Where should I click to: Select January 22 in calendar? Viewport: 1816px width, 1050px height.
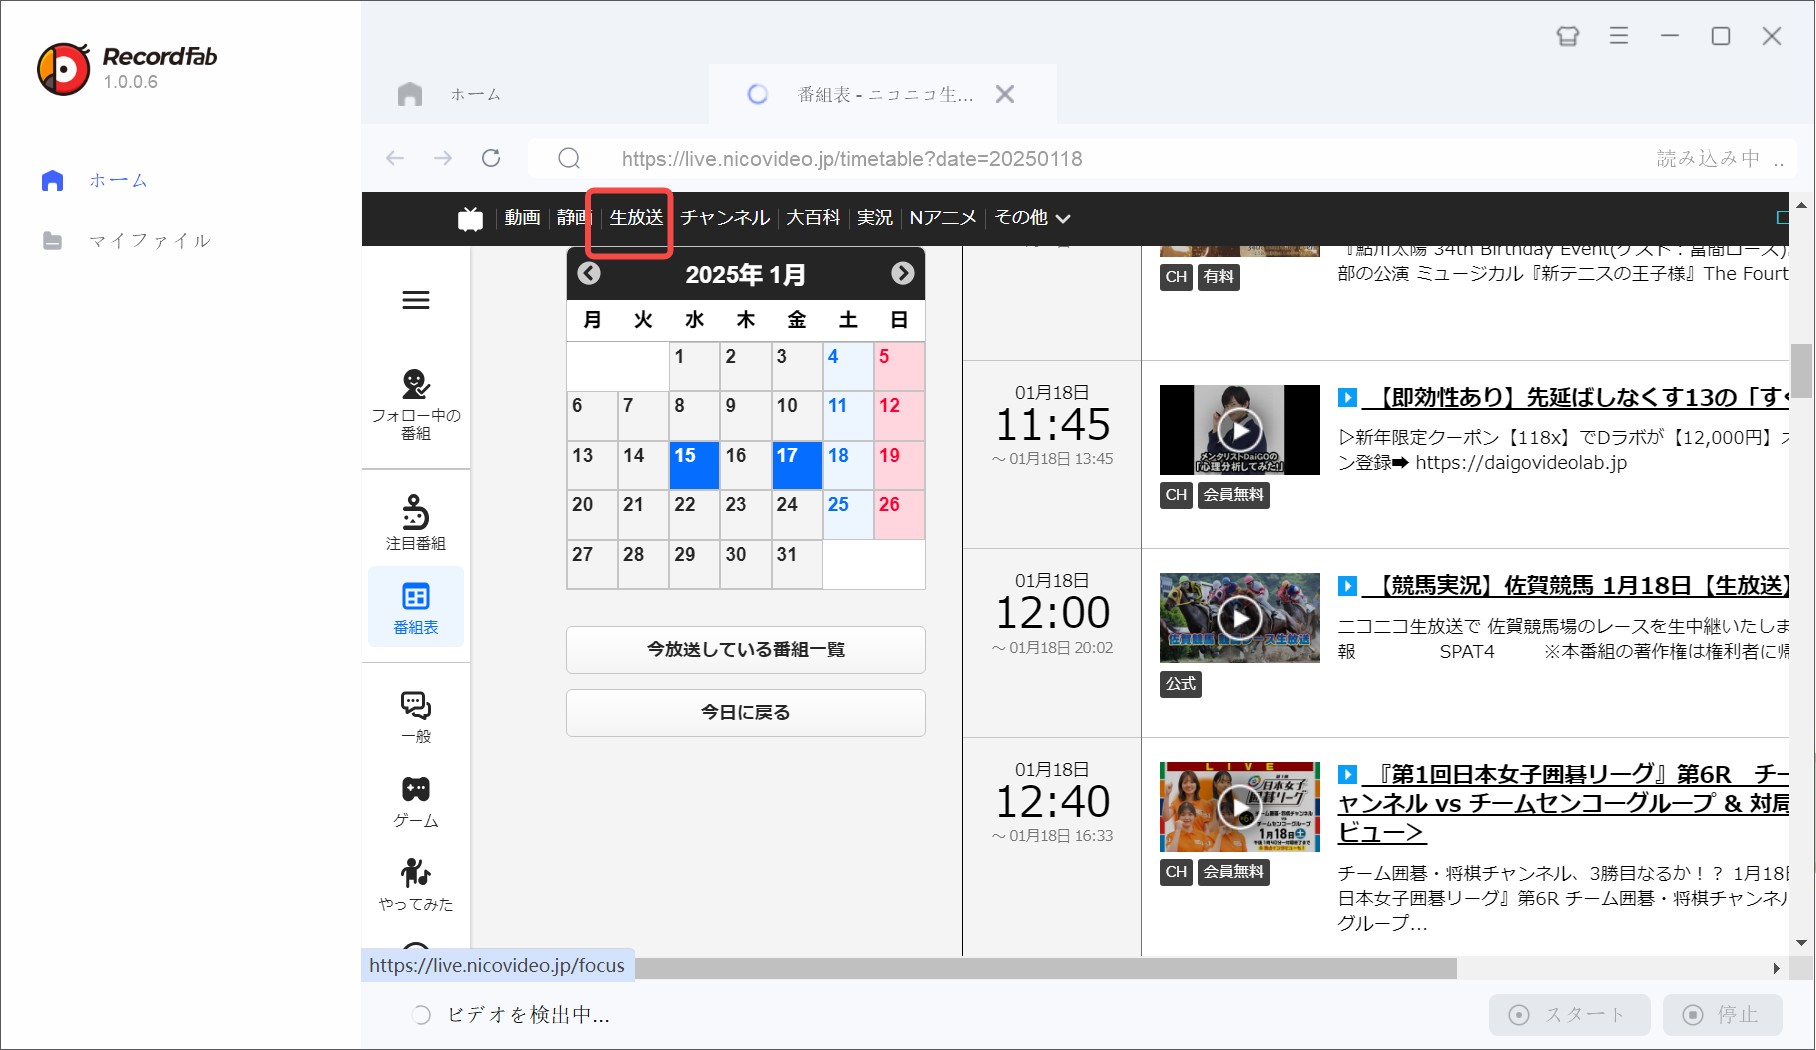pyautogui.click(x=694, y=515)
